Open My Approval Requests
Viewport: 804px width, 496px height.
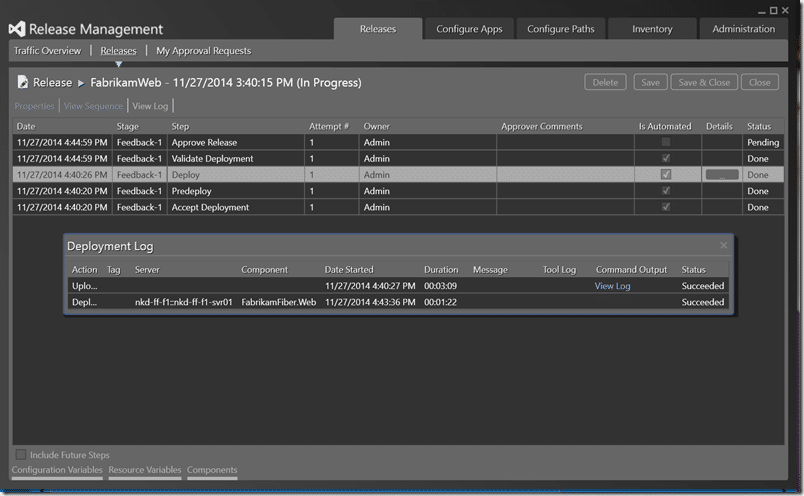pyautogui.click(x=204, y=51)
